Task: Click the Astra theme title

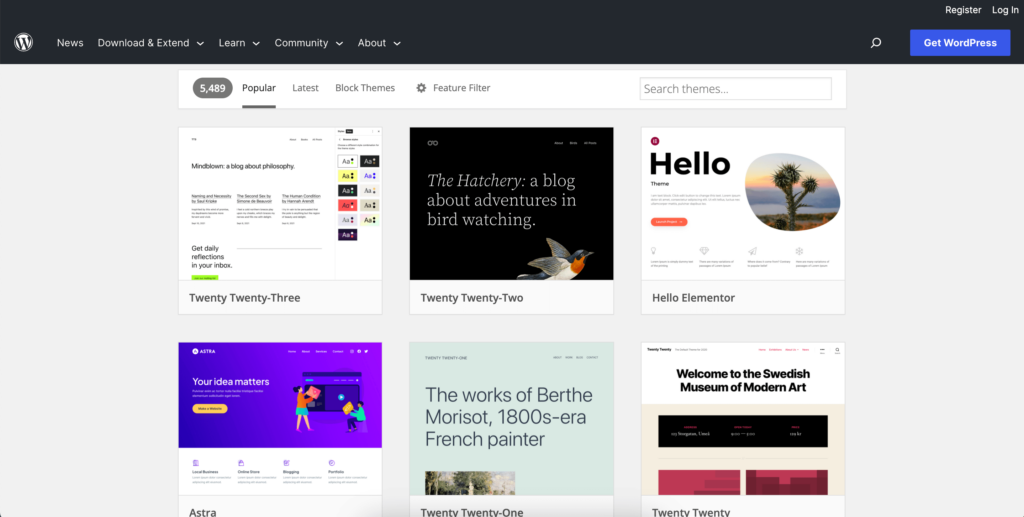Action: (202, 512)
